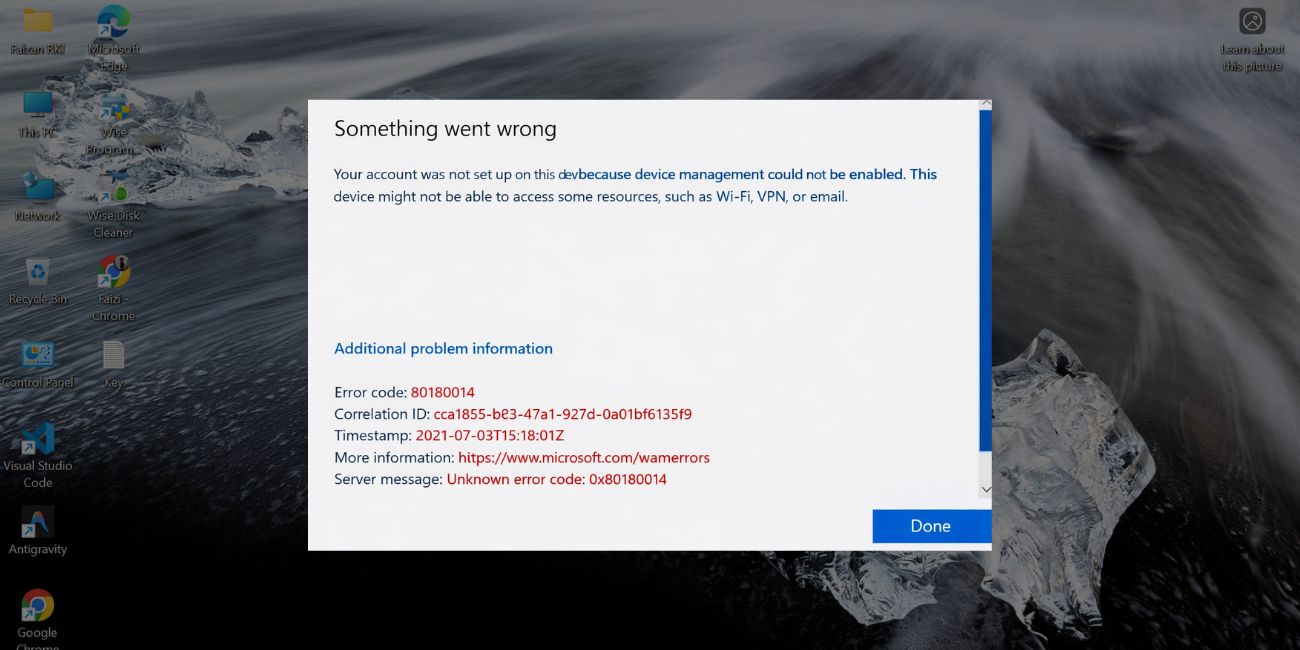Launch Wise Disk Cleaner
The image size is (1300, 650).
(112, 190)
